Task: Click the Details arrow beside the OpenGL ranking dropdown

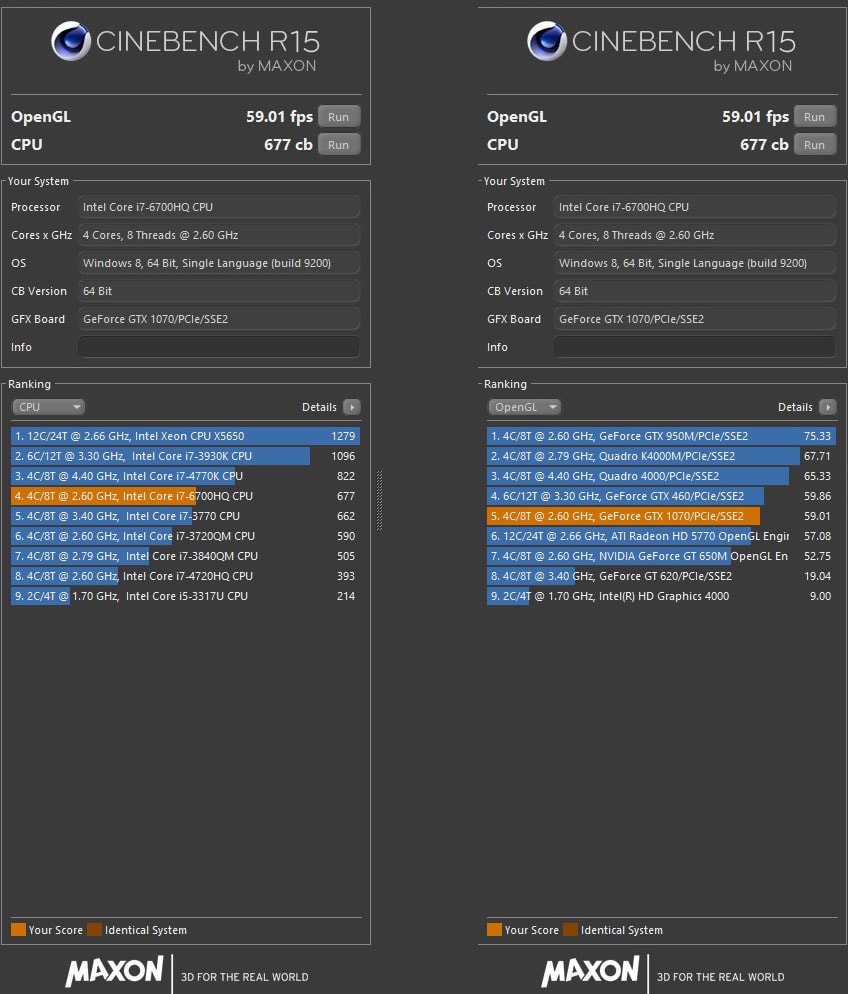Action: pyautogui.click(x=827, y=407)
